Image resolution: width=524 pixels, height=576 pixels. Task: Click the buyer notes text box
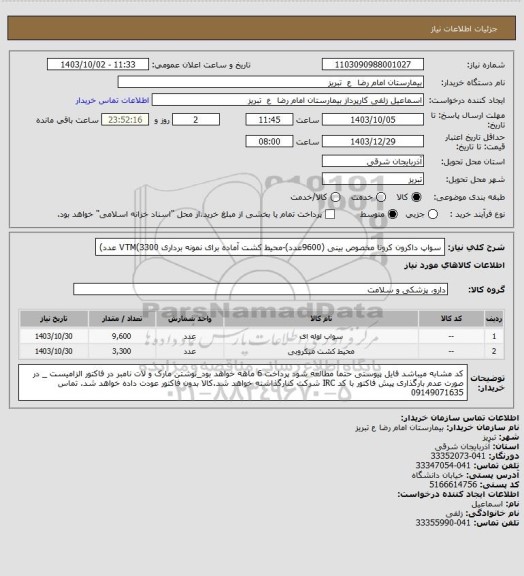pos(243,382)
